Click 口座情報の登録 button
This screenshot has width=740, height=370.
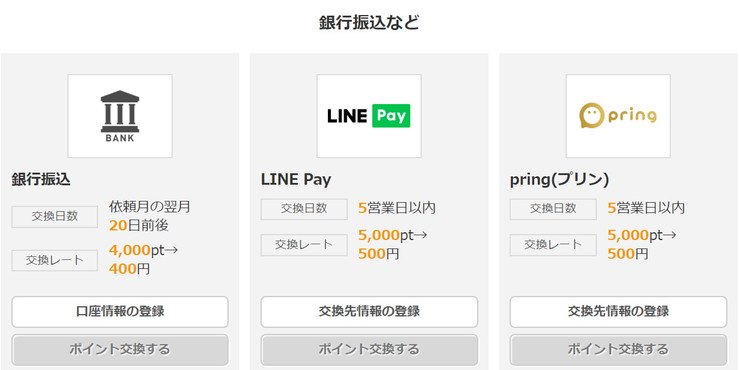[x=120, y=312]
